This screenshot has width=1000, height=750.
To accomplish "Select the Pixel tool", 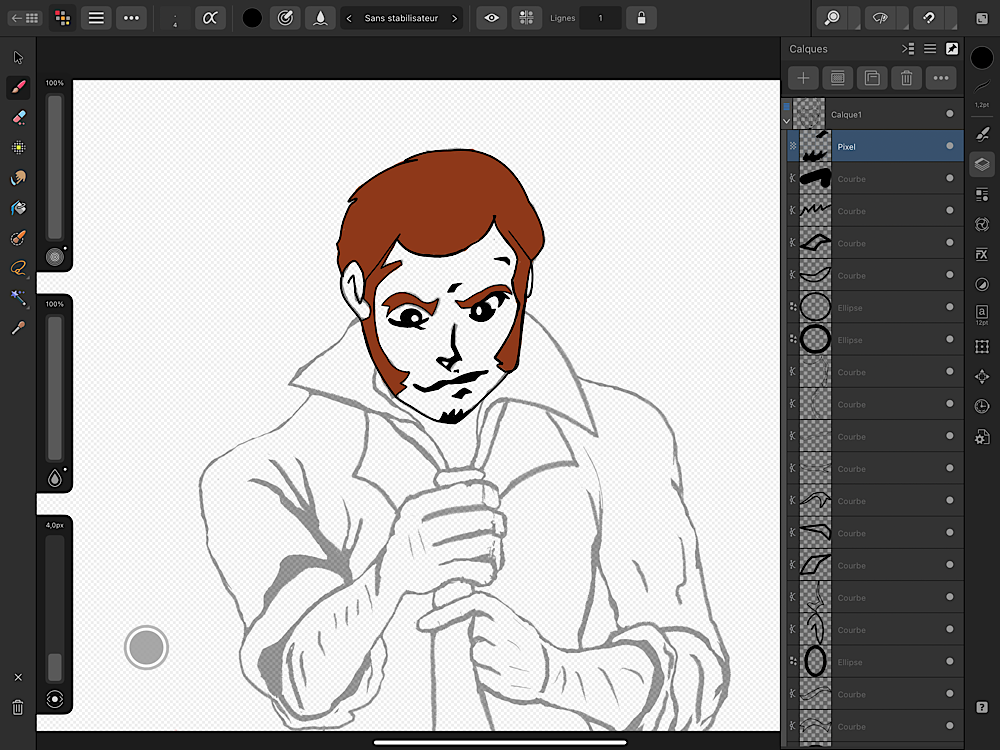I will (18, 147).
